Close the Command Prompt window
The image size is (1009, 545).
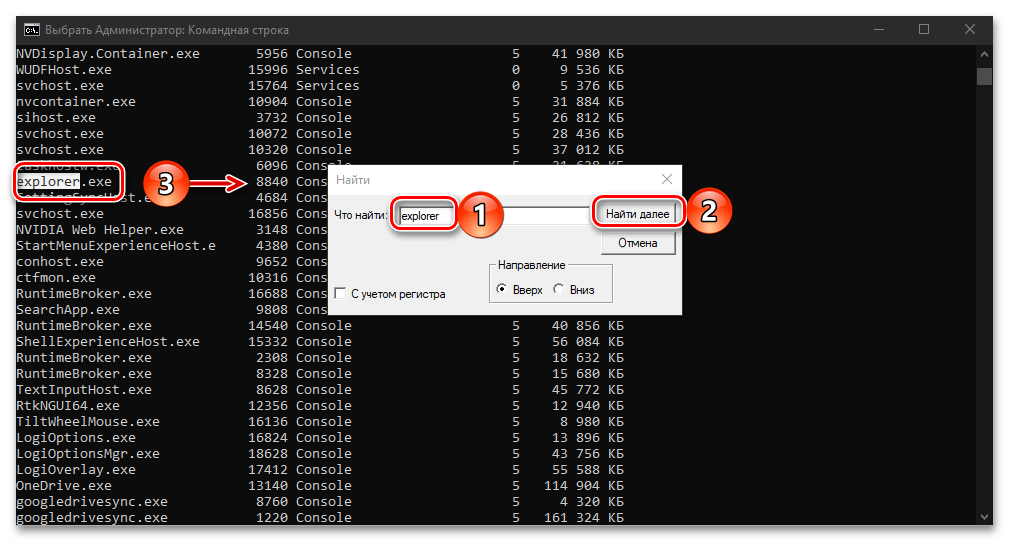point(970,29)
